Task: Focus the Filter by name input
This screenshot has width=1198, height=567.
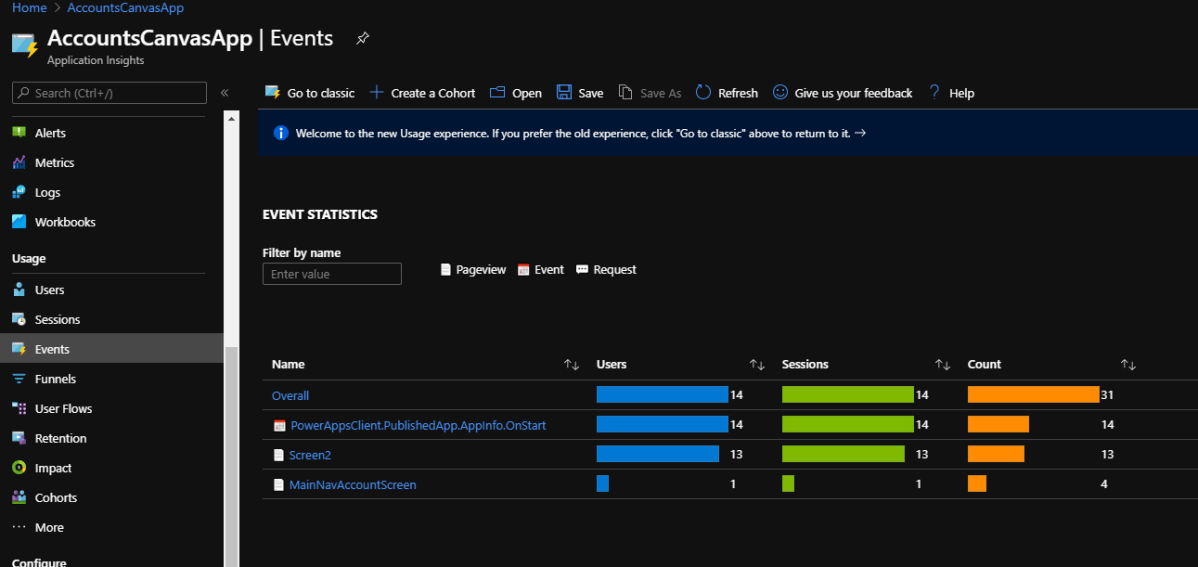Action: point(332,274)
